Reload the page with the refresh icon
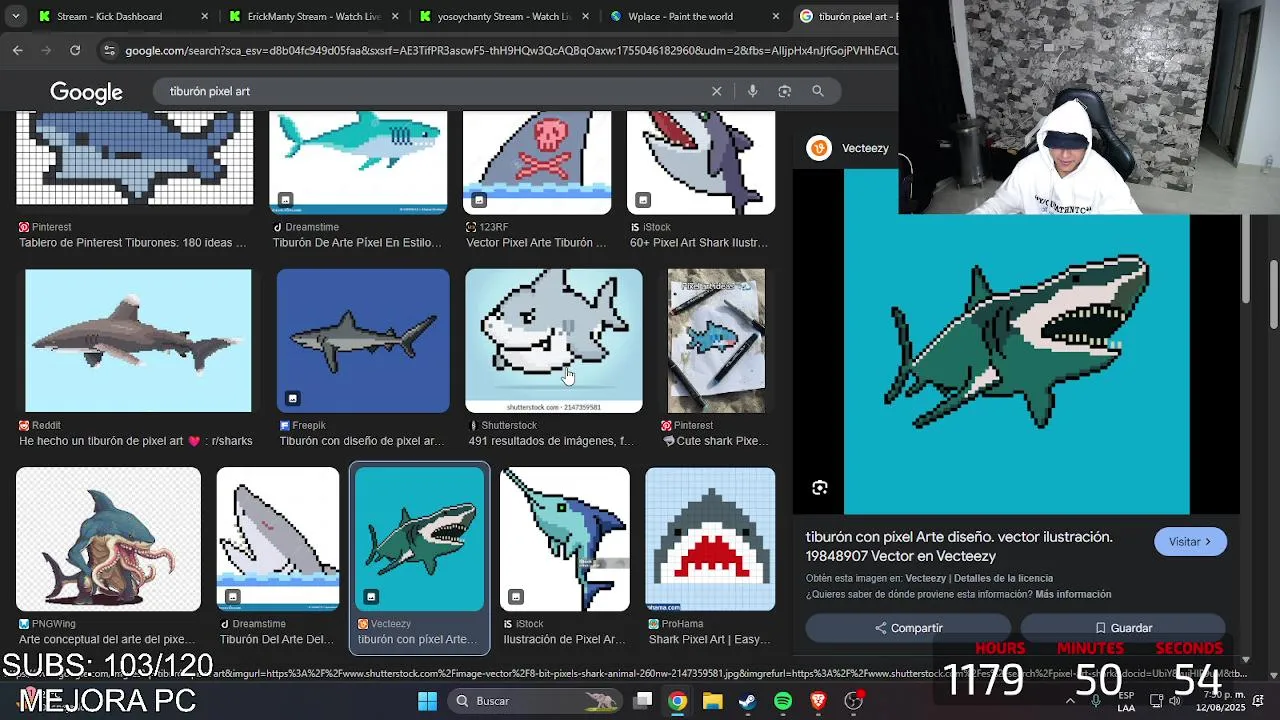 (x=75, y=50)
